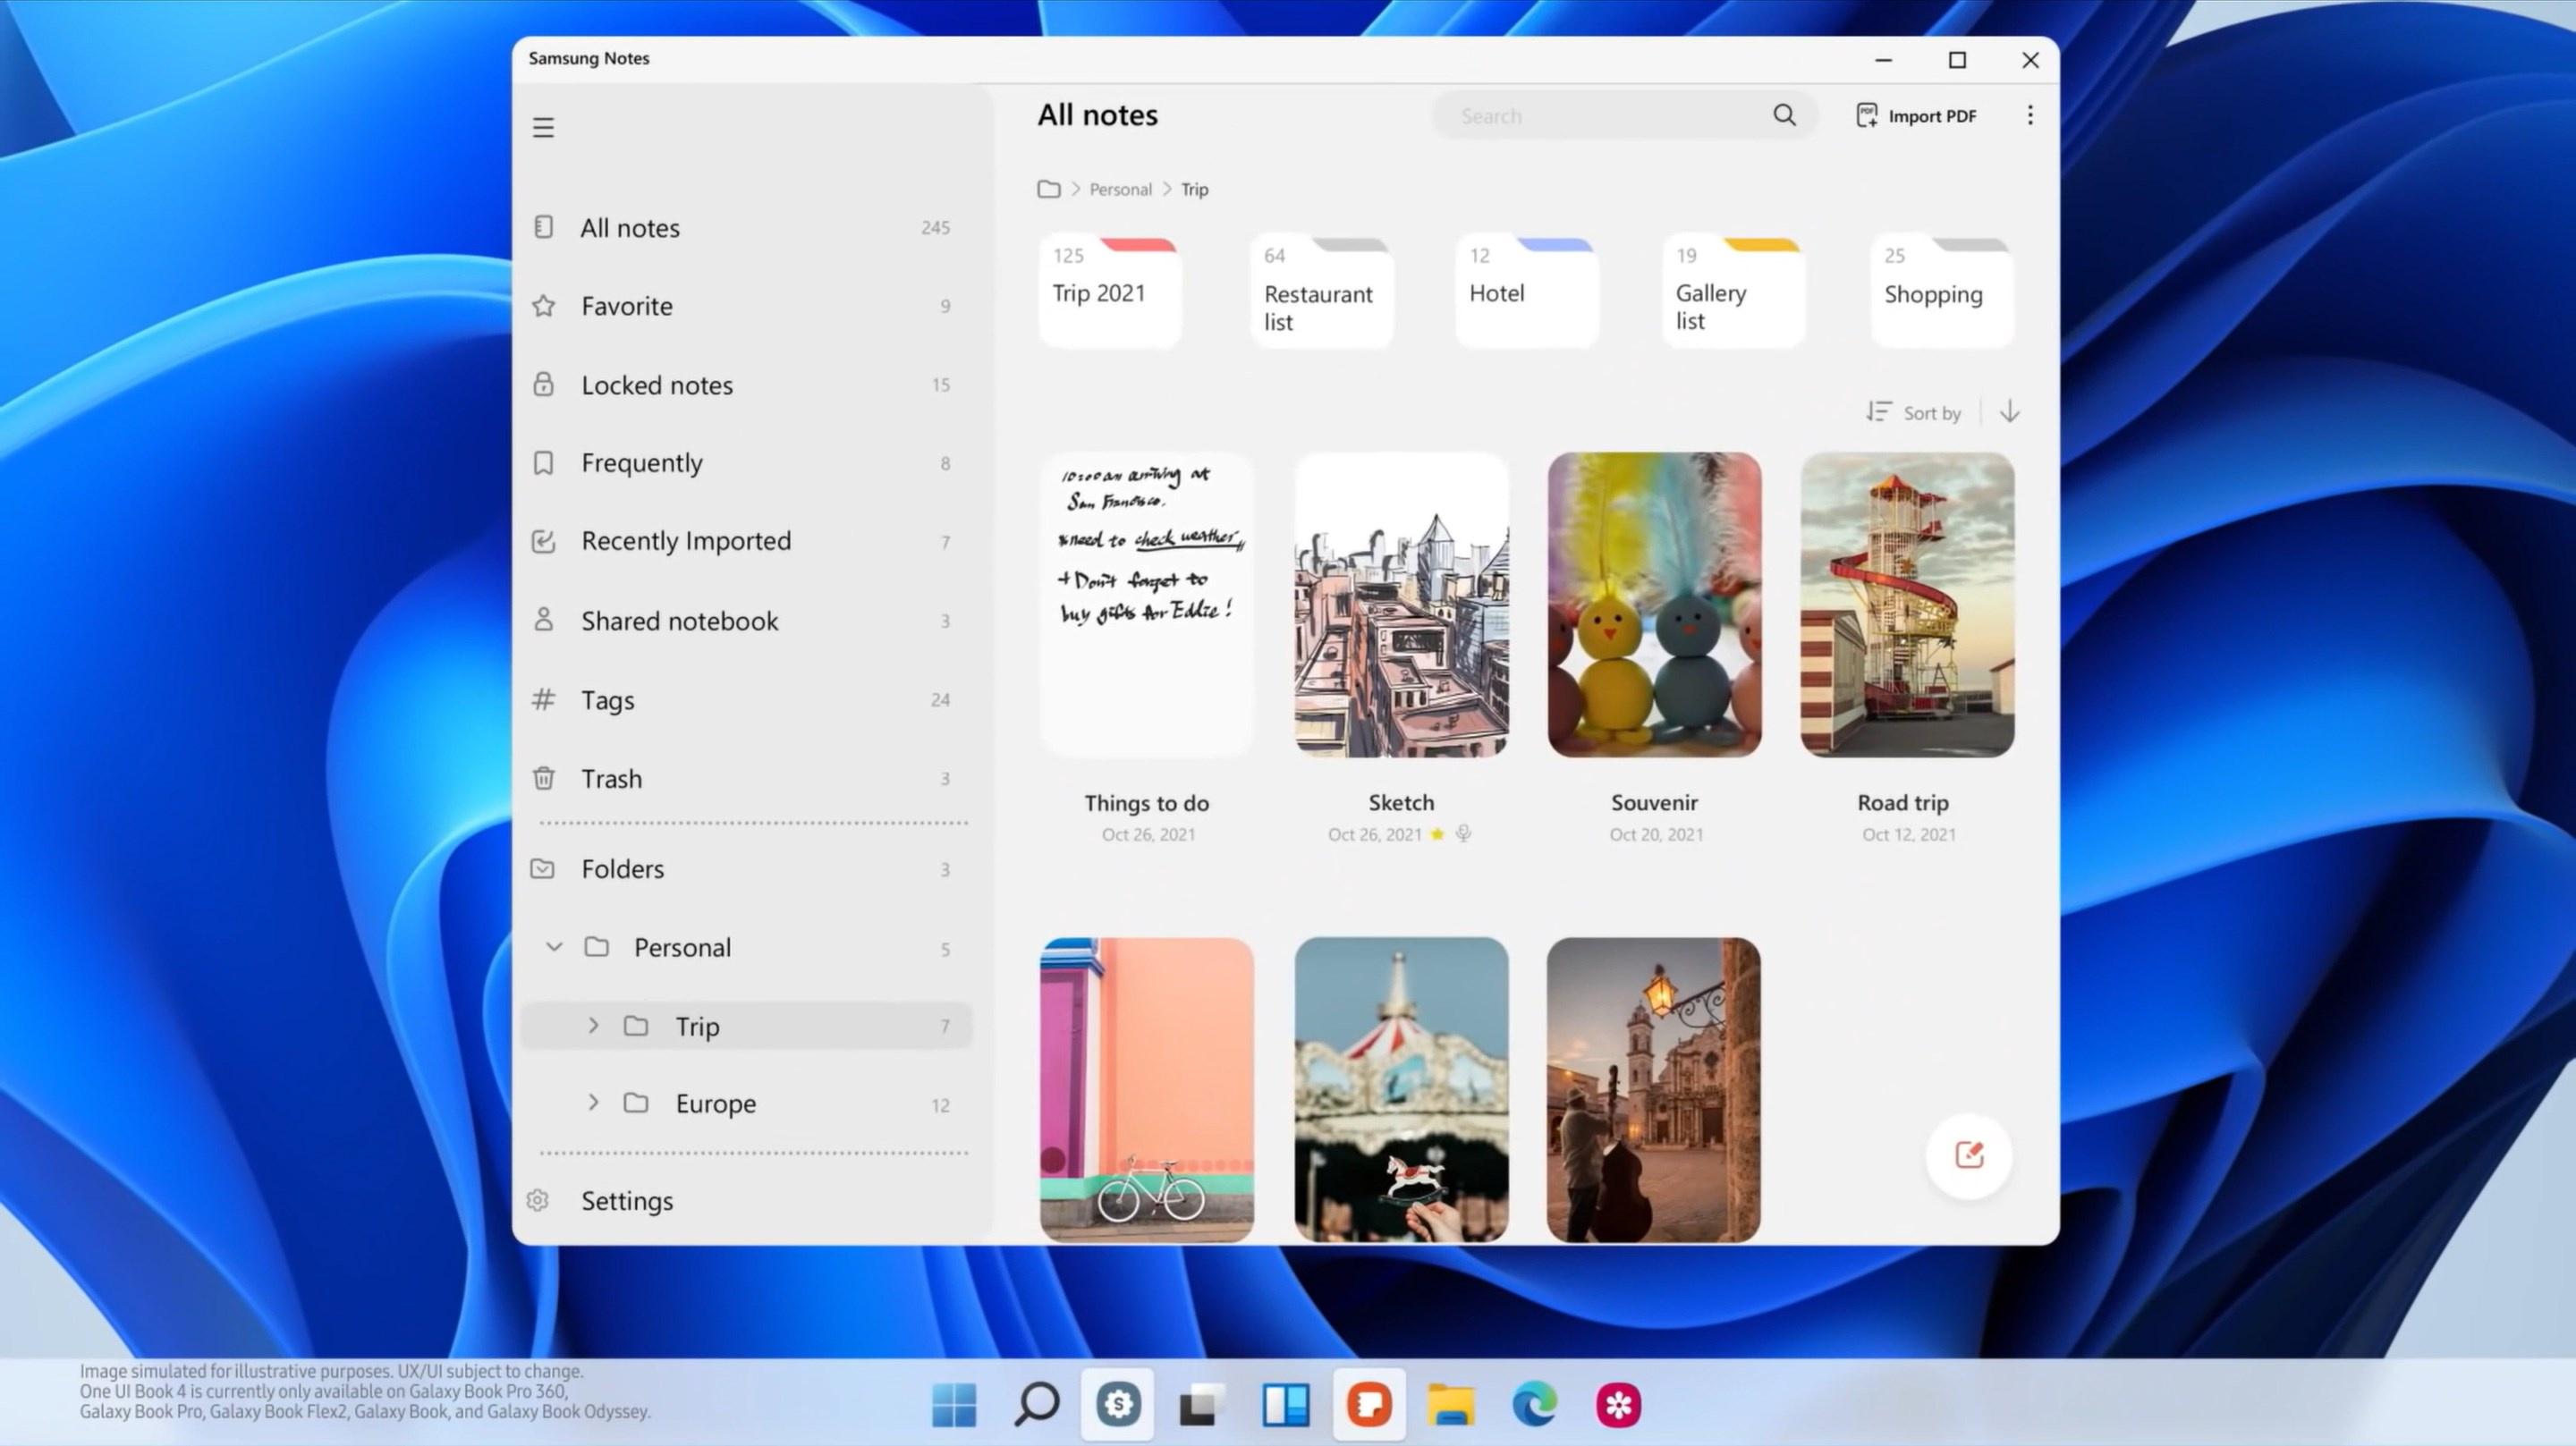
Task: Click the hamburger menu icon
Action: pyautogui.click(x=543, y=126)
